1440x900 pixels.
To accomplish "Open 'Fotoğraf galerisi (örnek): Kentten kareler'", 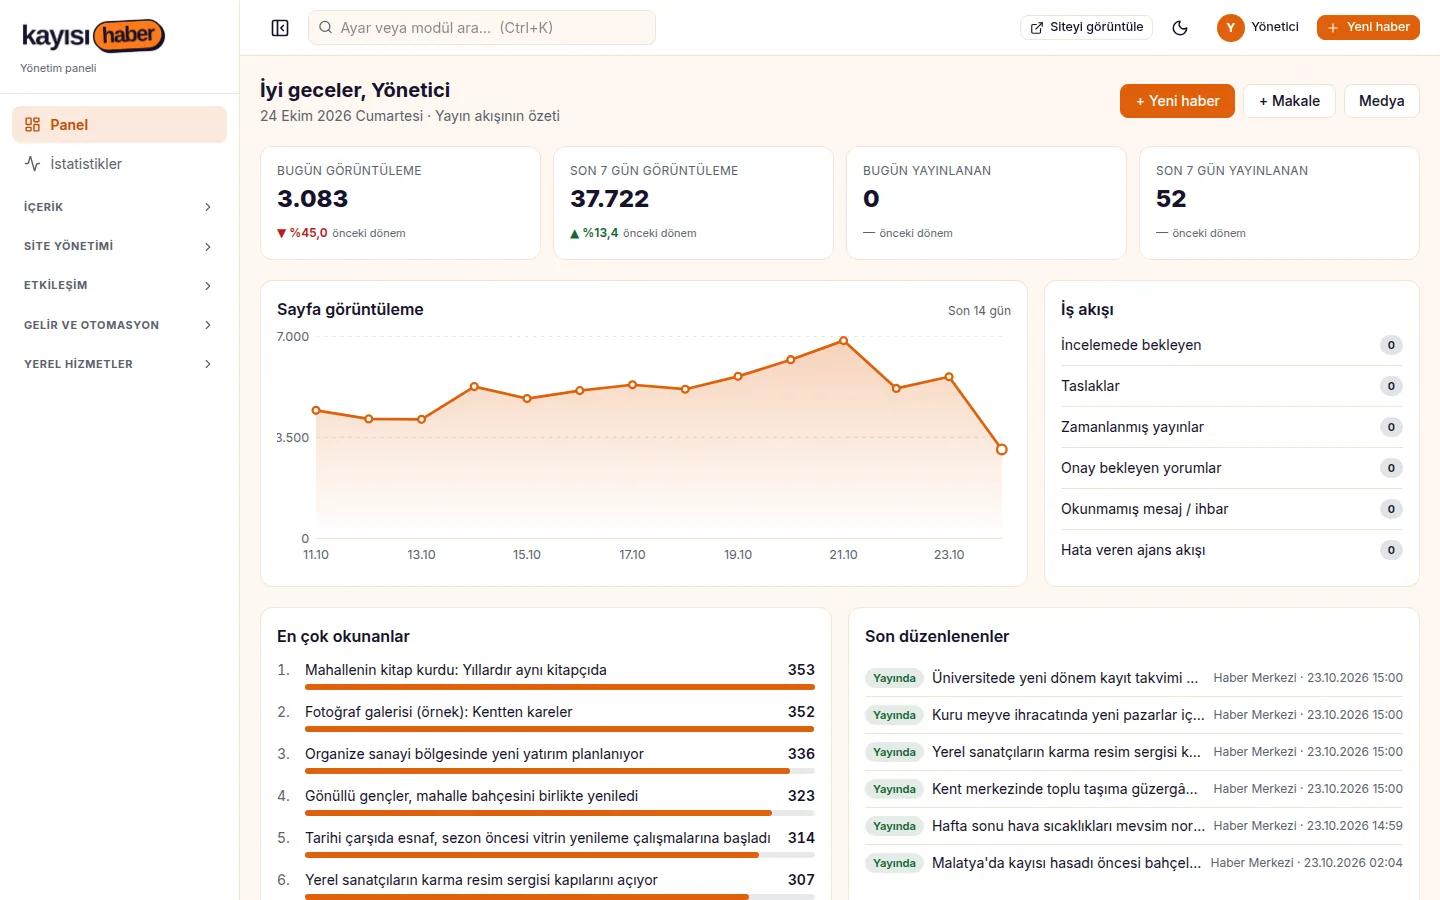I will (x=439, y=712).
